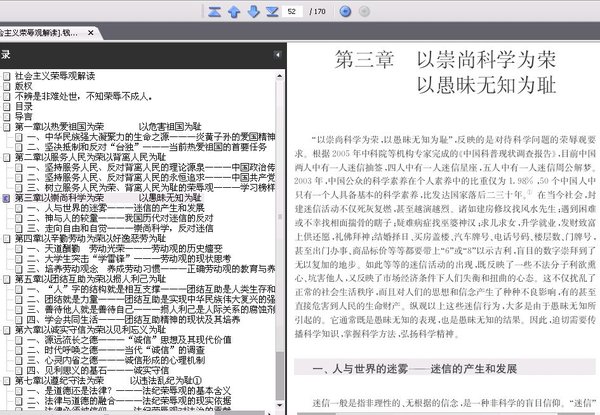Click the bookmark icon beside 第五章以团结互助为荣

click(x=6, y=279)
